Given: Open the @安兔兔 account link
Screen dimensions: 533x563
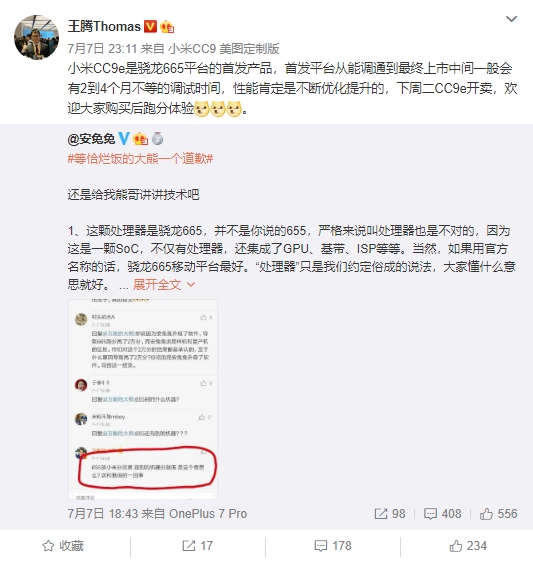Looking at the screenshot, I should 91,139.
